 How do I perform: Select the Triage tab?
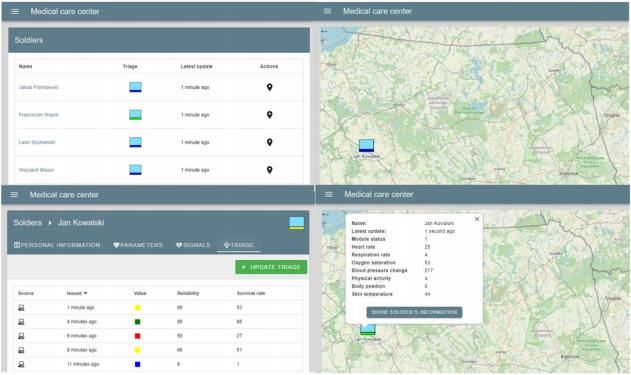[x=239, y=245]
